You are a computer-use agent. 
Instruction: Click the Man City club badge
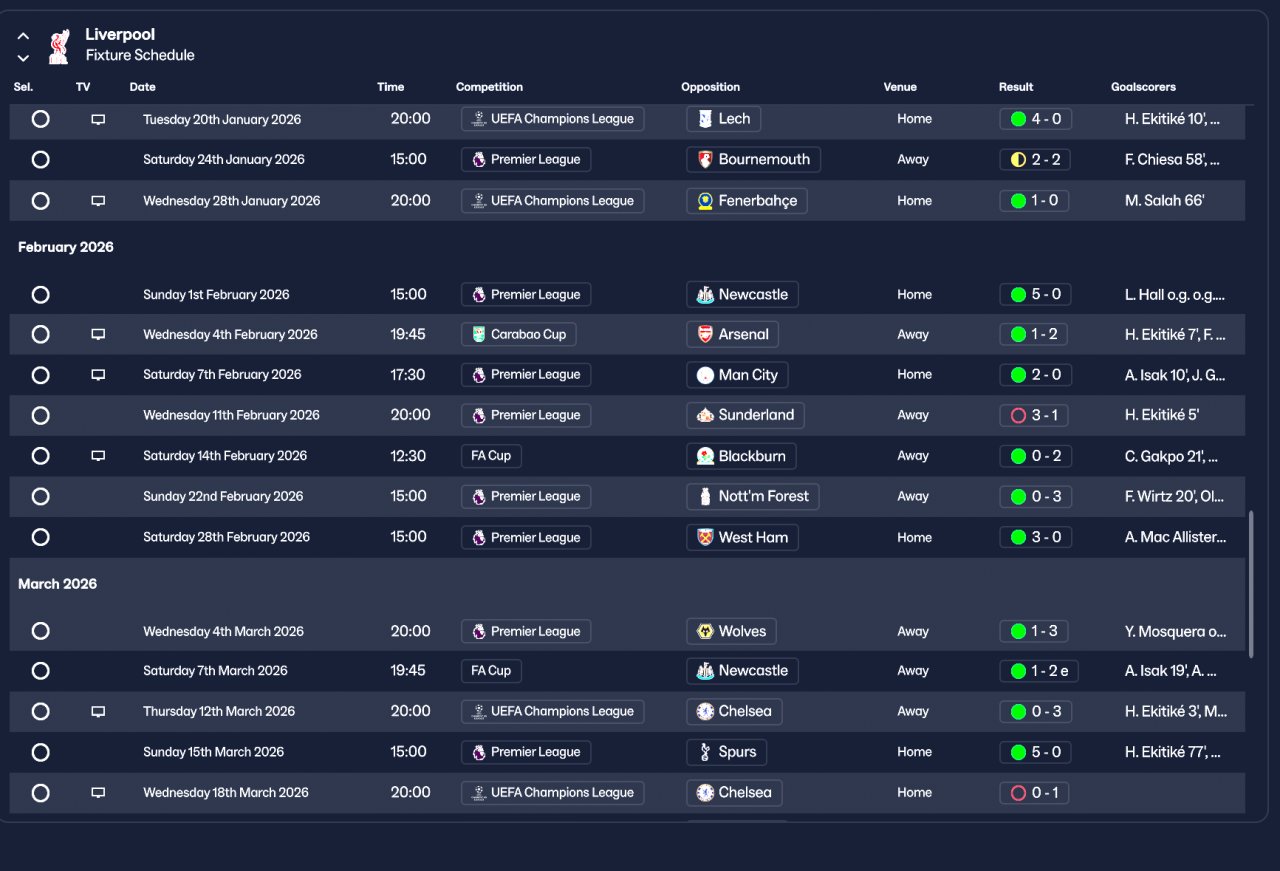coord(705,375)
